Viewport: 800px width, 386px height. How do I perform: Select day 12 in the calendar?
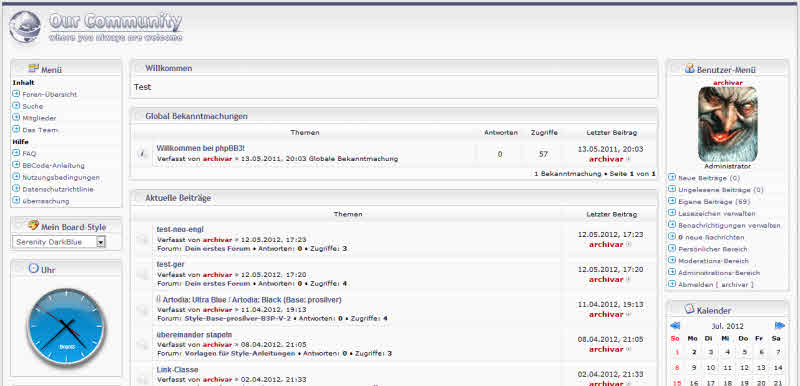744,368
